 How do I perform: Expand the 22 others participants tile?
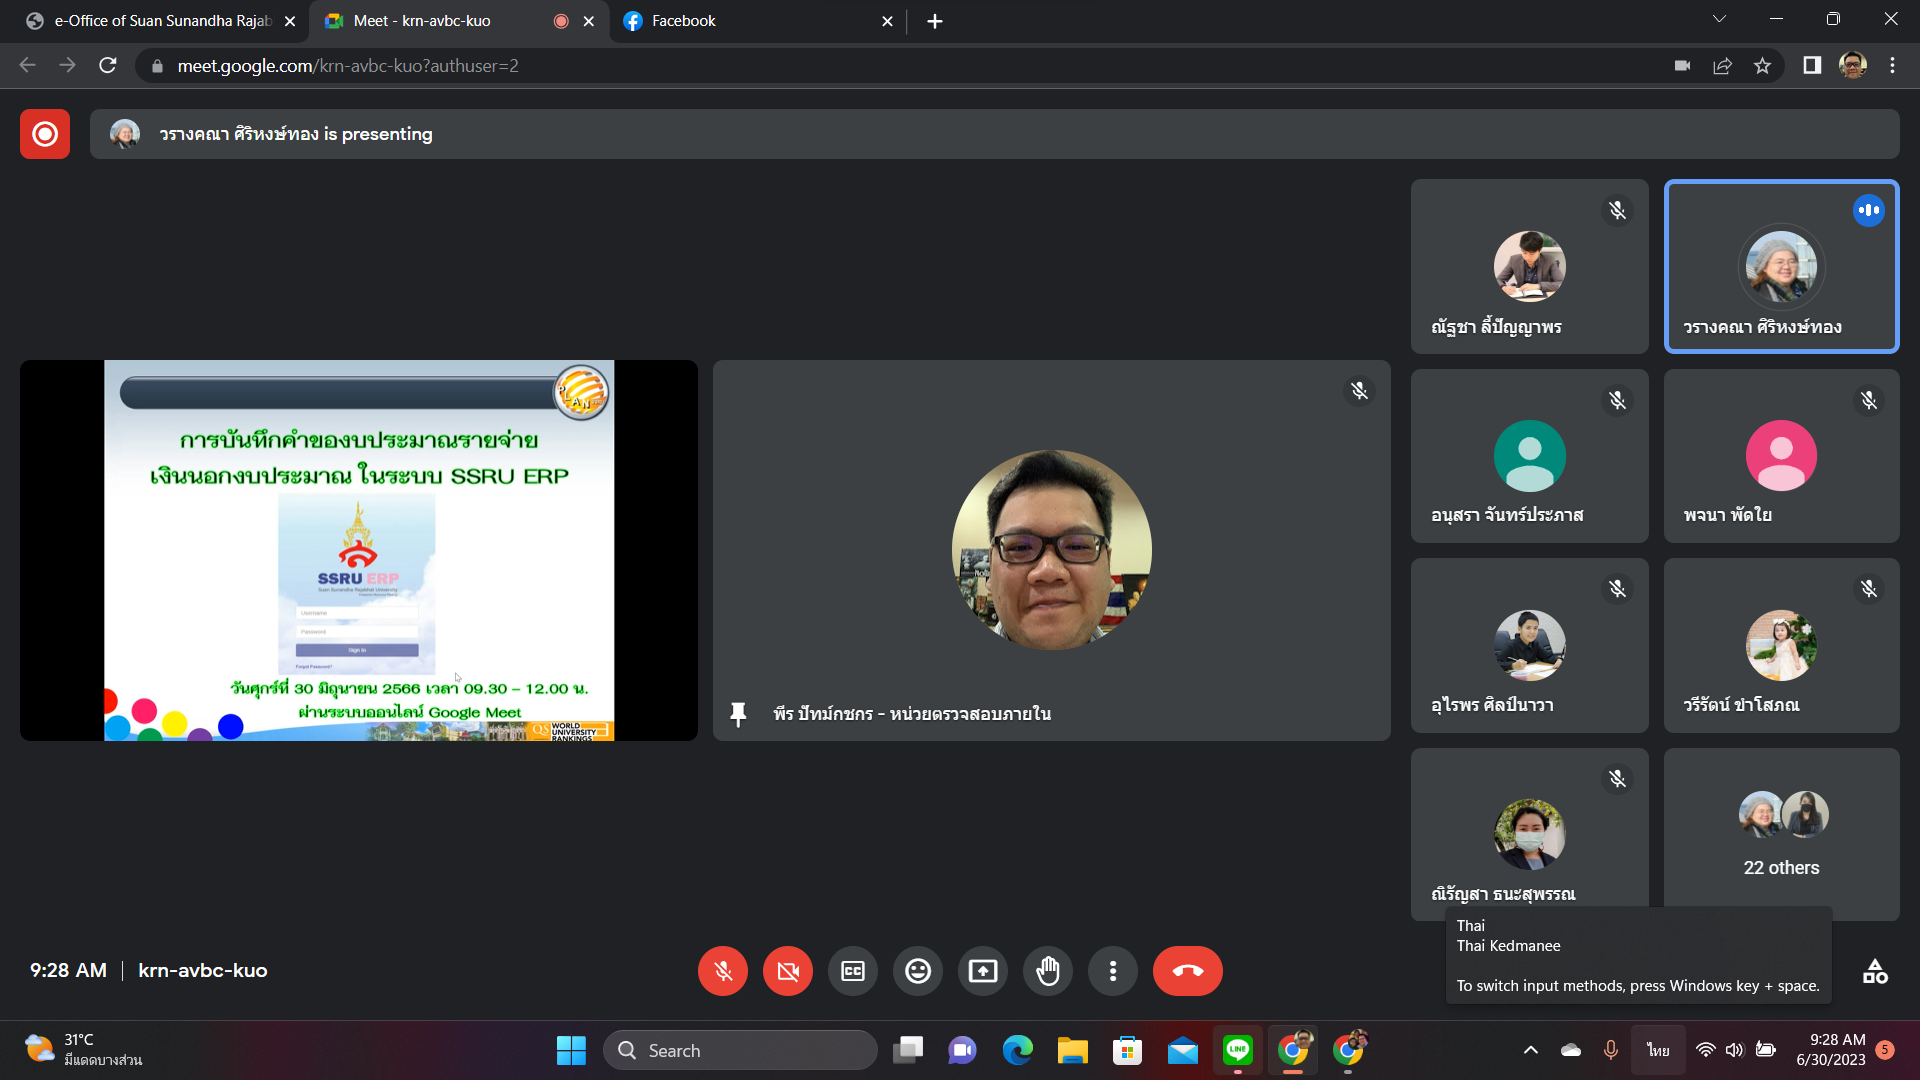1781,835
